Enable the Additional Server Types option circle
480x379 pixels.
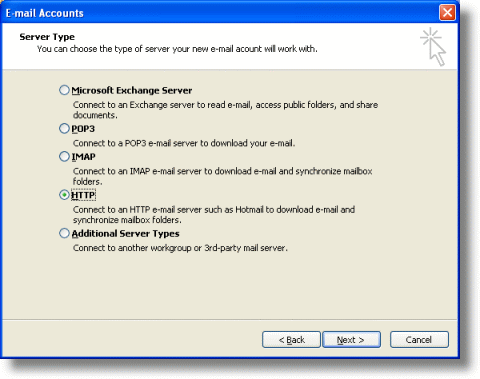pyautogui.click(x=64, y=233)
